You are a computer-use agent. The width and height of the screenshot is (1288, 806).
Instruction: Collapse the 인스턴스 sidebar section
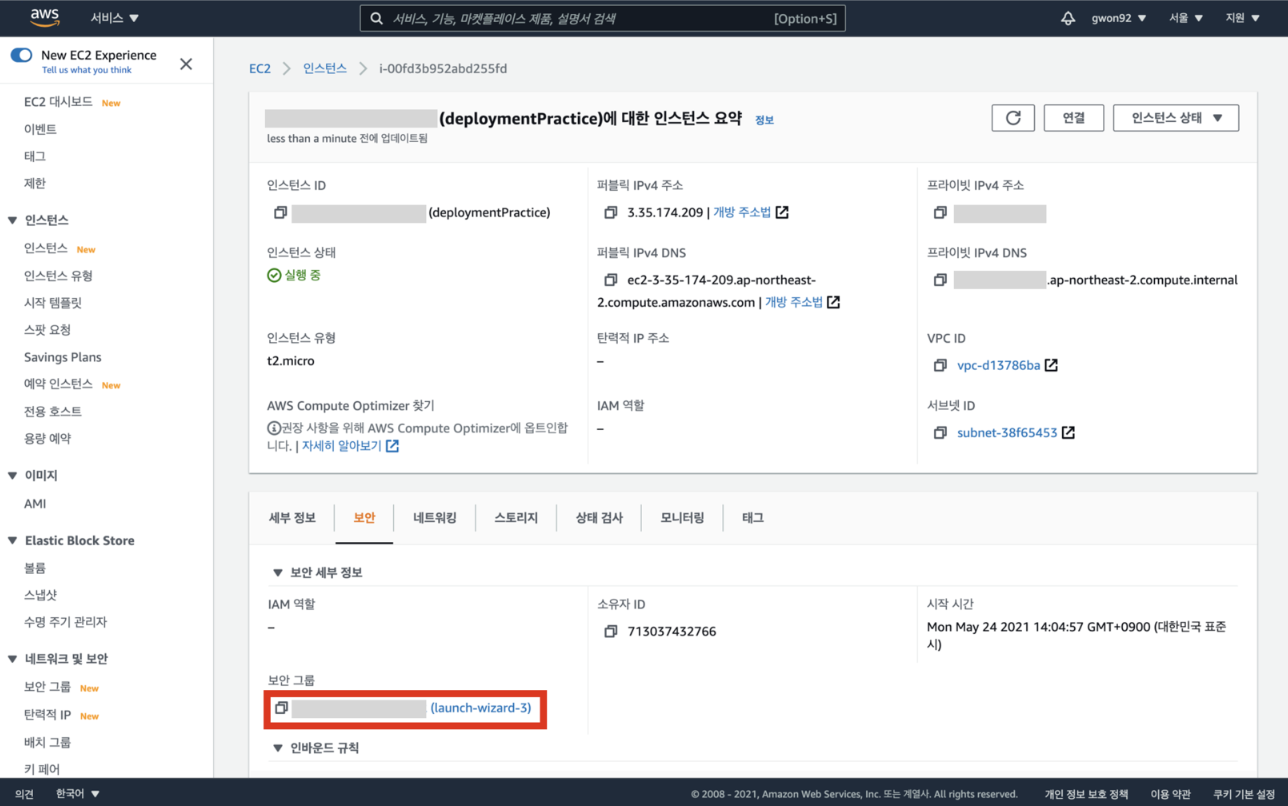[13, 221]
